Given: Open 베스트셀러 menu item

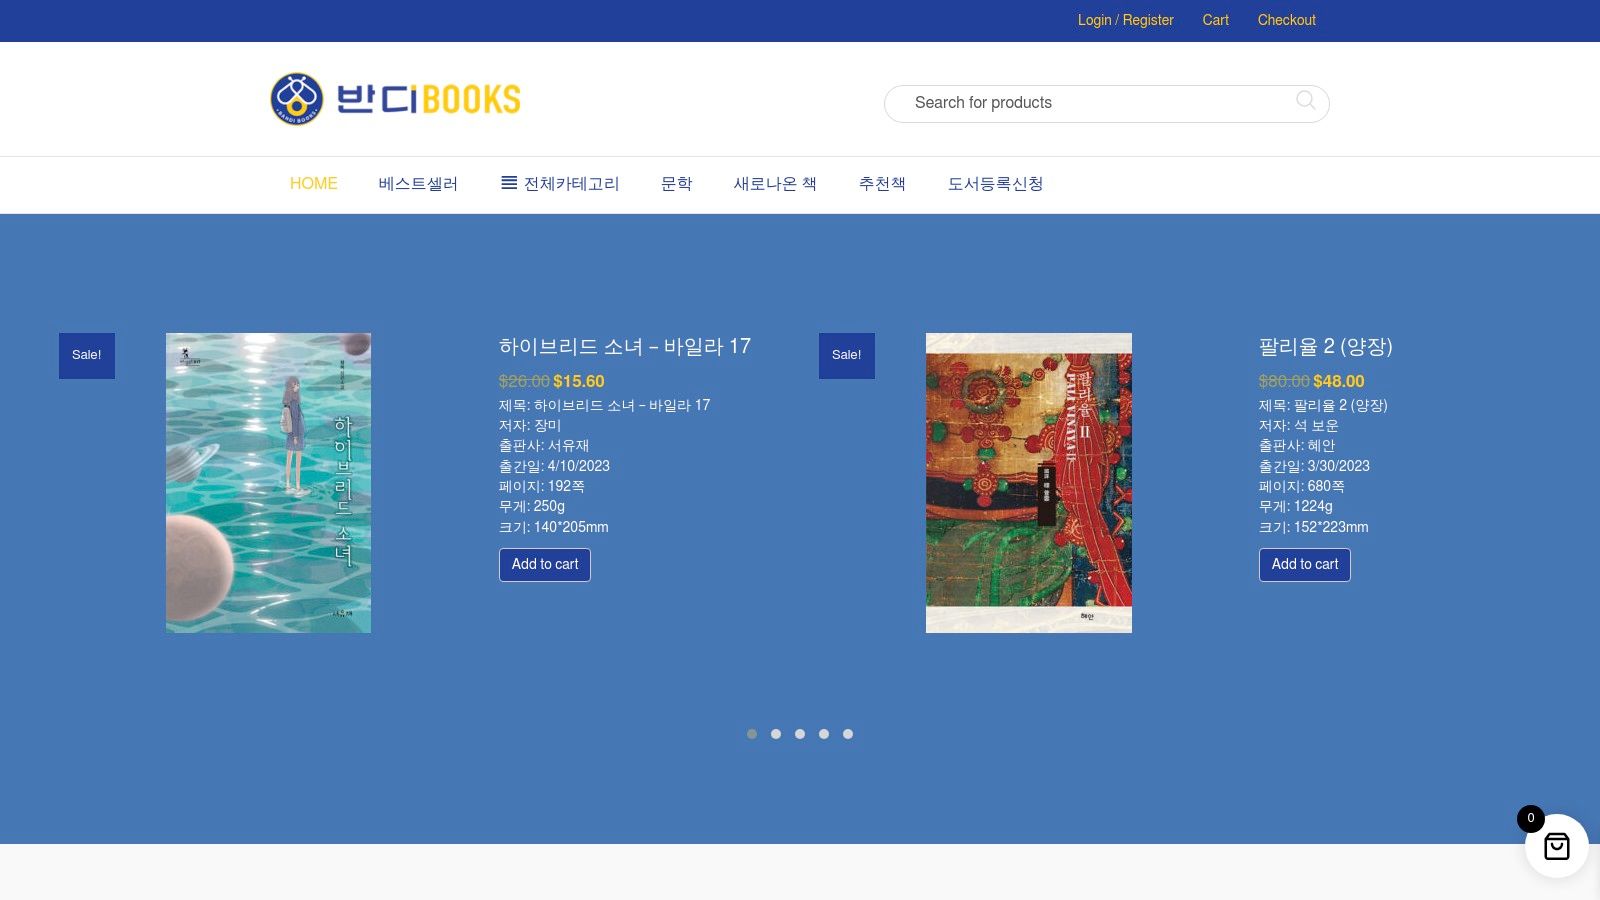Looking at the screenshot, I should pyautogui.click(x=418, y=184).
